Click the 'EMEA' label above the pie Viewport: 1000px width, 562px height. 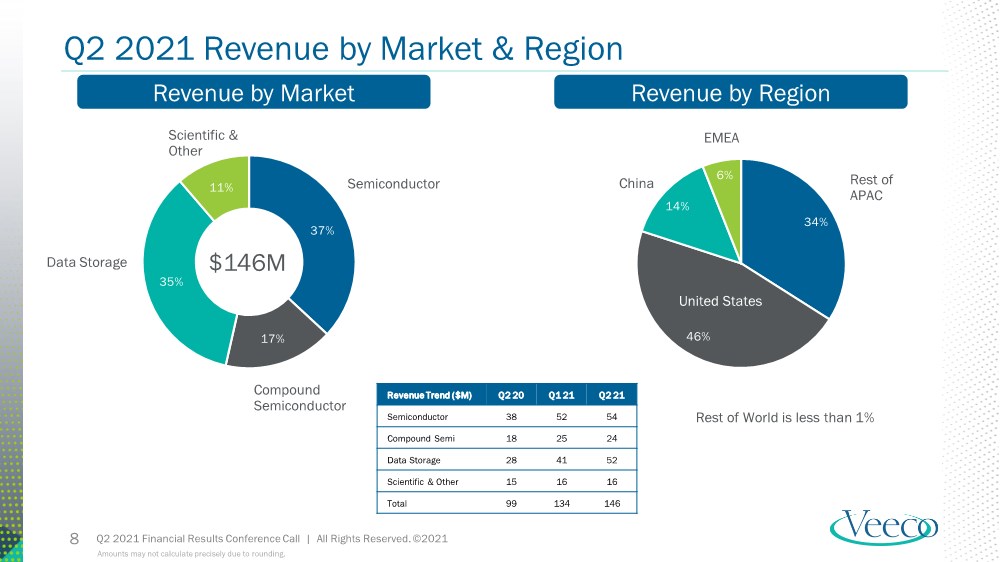pyautogui.click(x=721, y=138)
